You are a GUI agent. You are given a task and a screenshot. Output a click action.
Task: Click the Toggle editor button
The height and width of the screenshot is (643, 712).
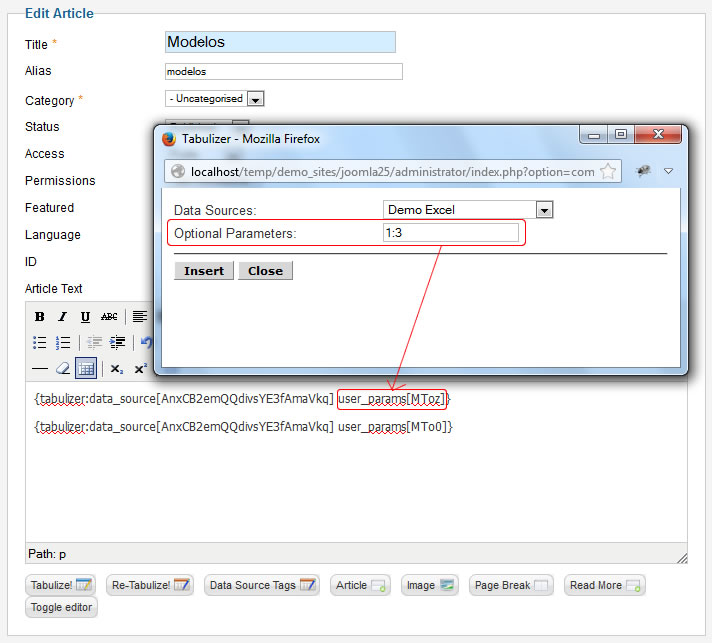coord(63,607)
